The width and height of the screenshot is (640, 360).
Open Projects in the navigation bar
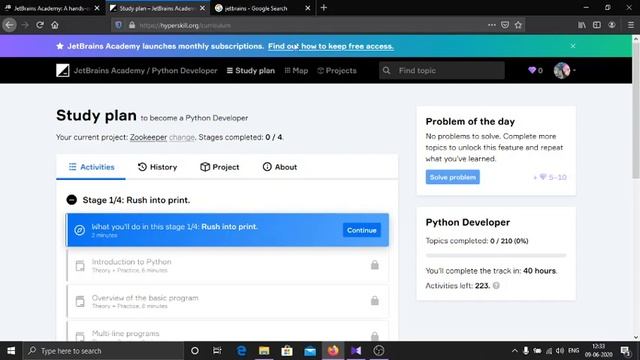337,71
